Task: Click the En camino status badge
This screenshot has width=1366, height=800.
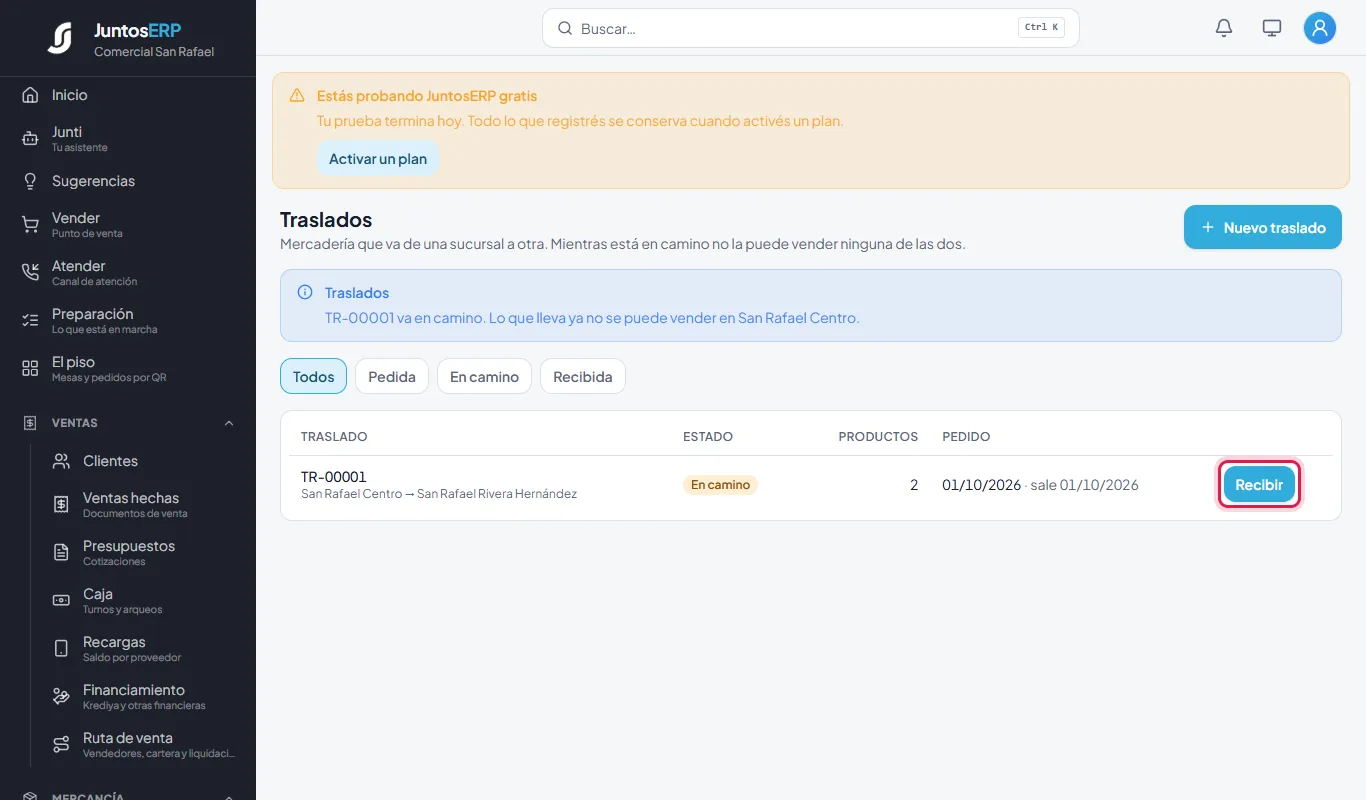Action: 720,484
